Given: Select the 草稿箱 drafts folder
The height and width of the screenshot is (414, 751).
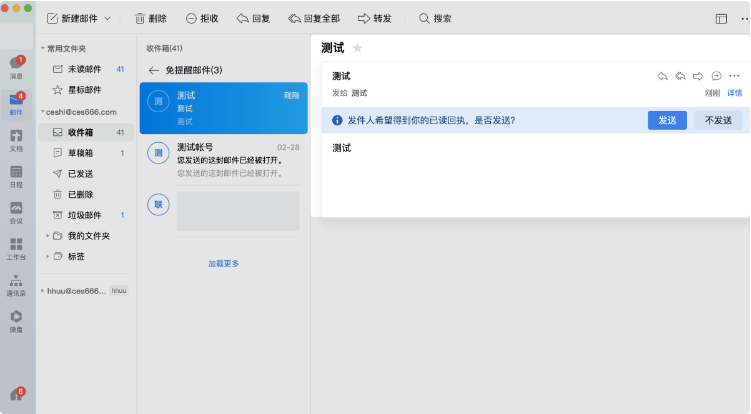Looking at the screenshot, I should [81, 153].
